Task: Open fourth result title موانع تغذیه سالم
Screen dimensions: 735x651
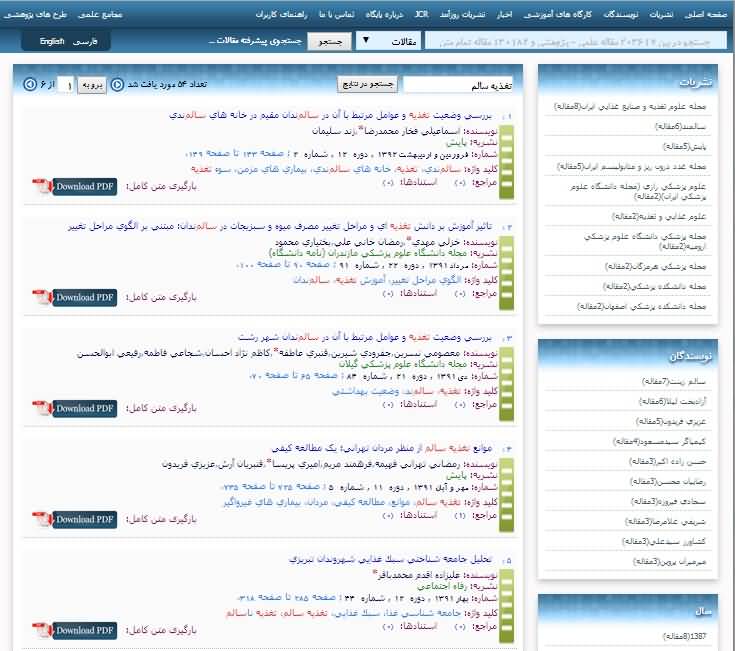Action: (x=382, y=449)
